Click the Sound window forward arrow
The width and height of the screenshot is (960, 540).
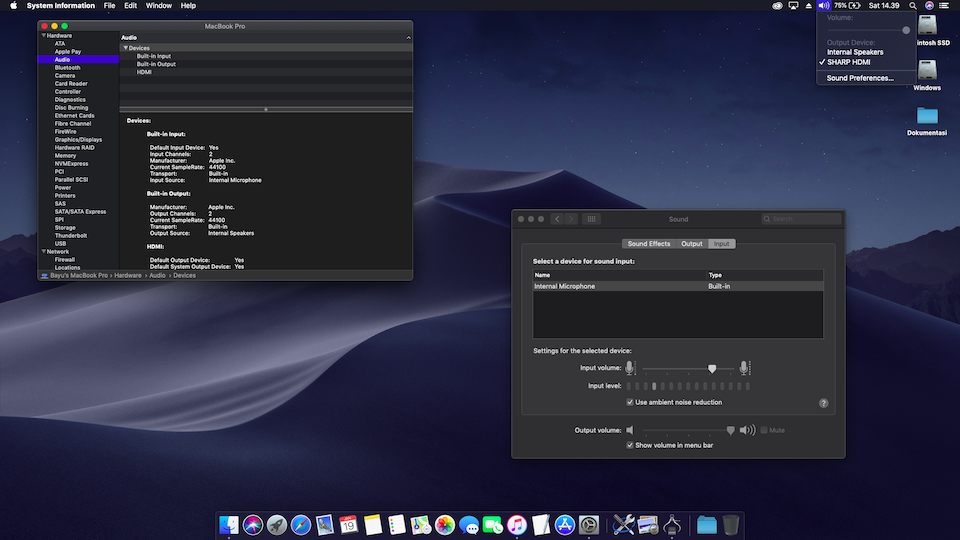(x=571, y=219)
